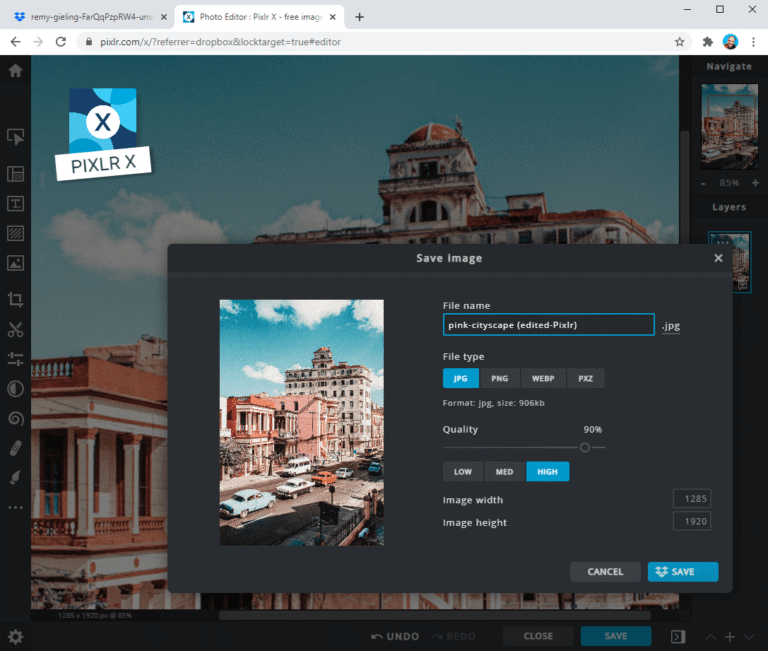Open the Add Text tool
768x651 pixels.
click(x=15, y=204)
